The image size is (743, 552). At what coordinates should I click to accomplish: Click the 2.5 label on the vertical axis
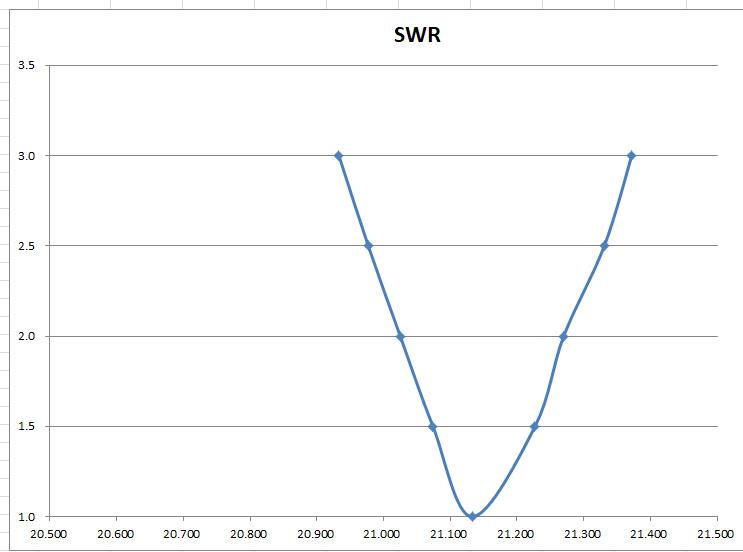(x=27, y=246)
